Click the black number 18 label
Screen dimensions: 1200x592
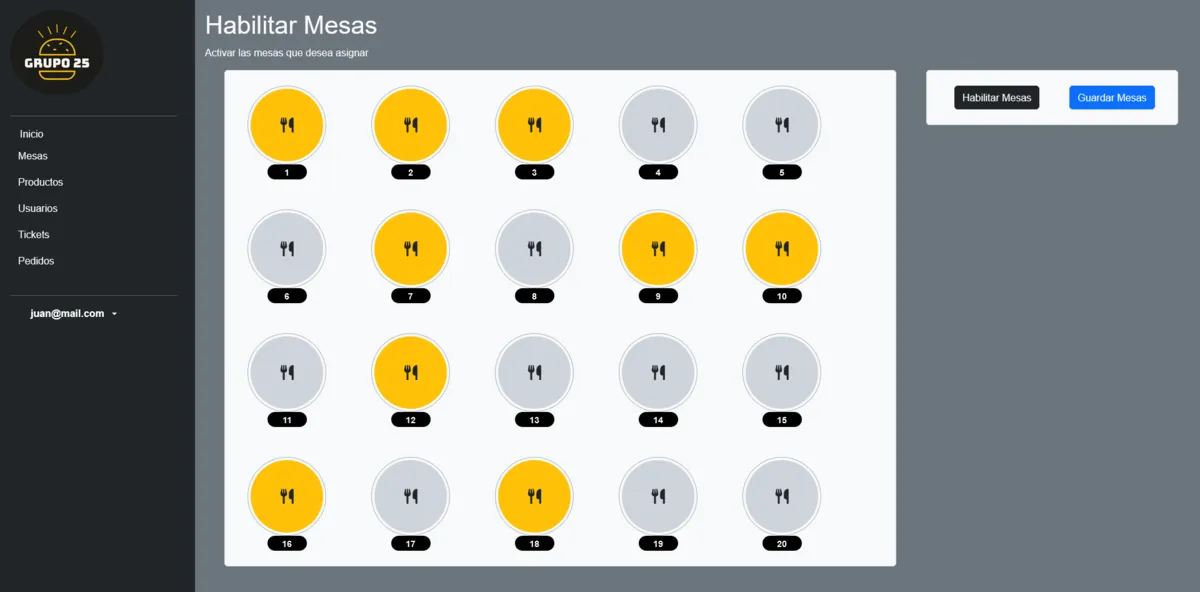(534, 544)
